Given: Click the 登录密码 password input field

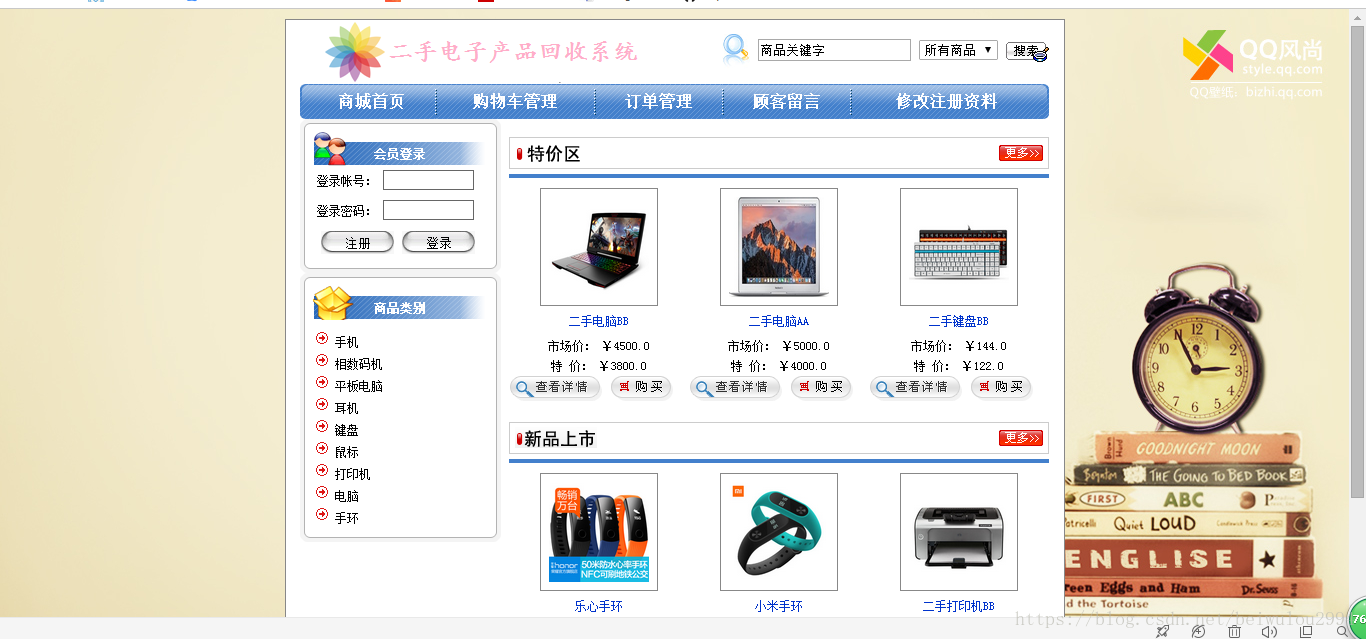Looking at the screenshot, I should (428, 210).
